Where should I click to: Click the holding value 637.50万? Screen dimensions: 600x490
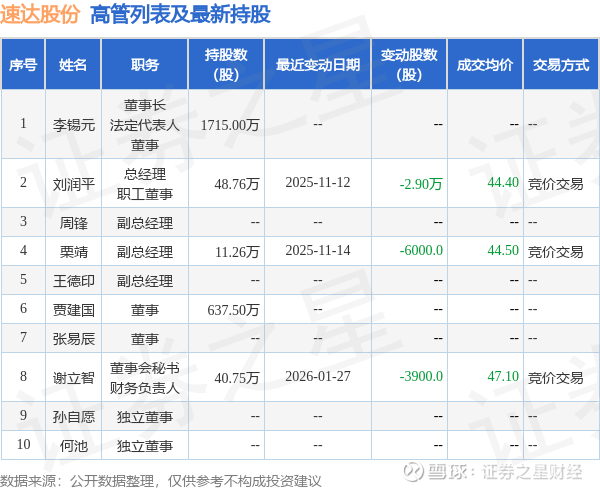pyautogui.click(x=233, y=310)
